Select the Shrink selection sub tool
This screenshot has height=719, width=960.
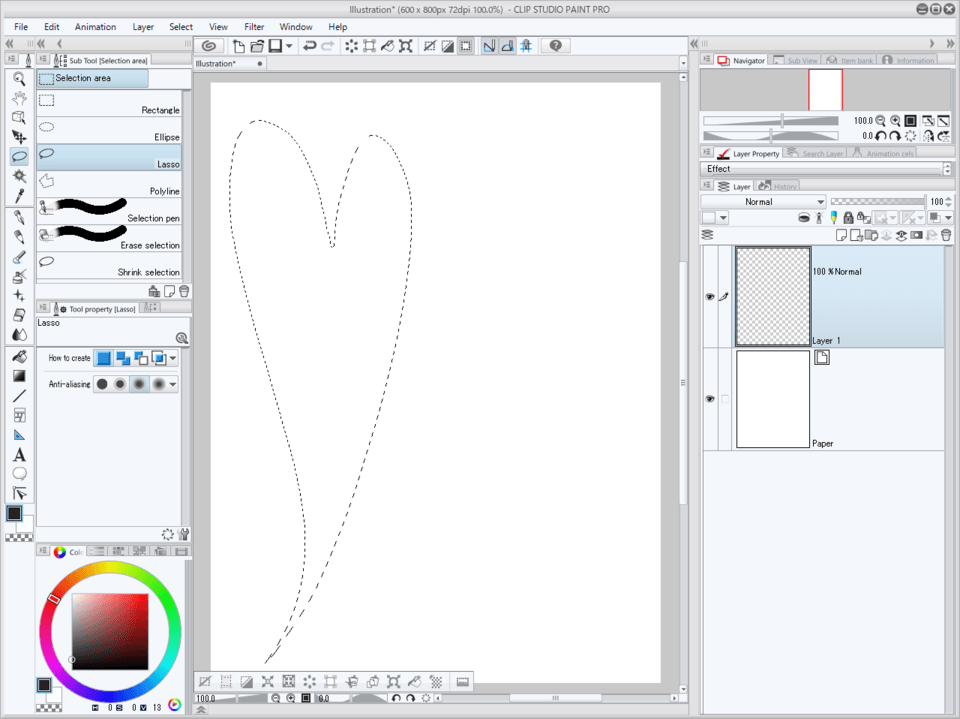(x=109, y=264)
